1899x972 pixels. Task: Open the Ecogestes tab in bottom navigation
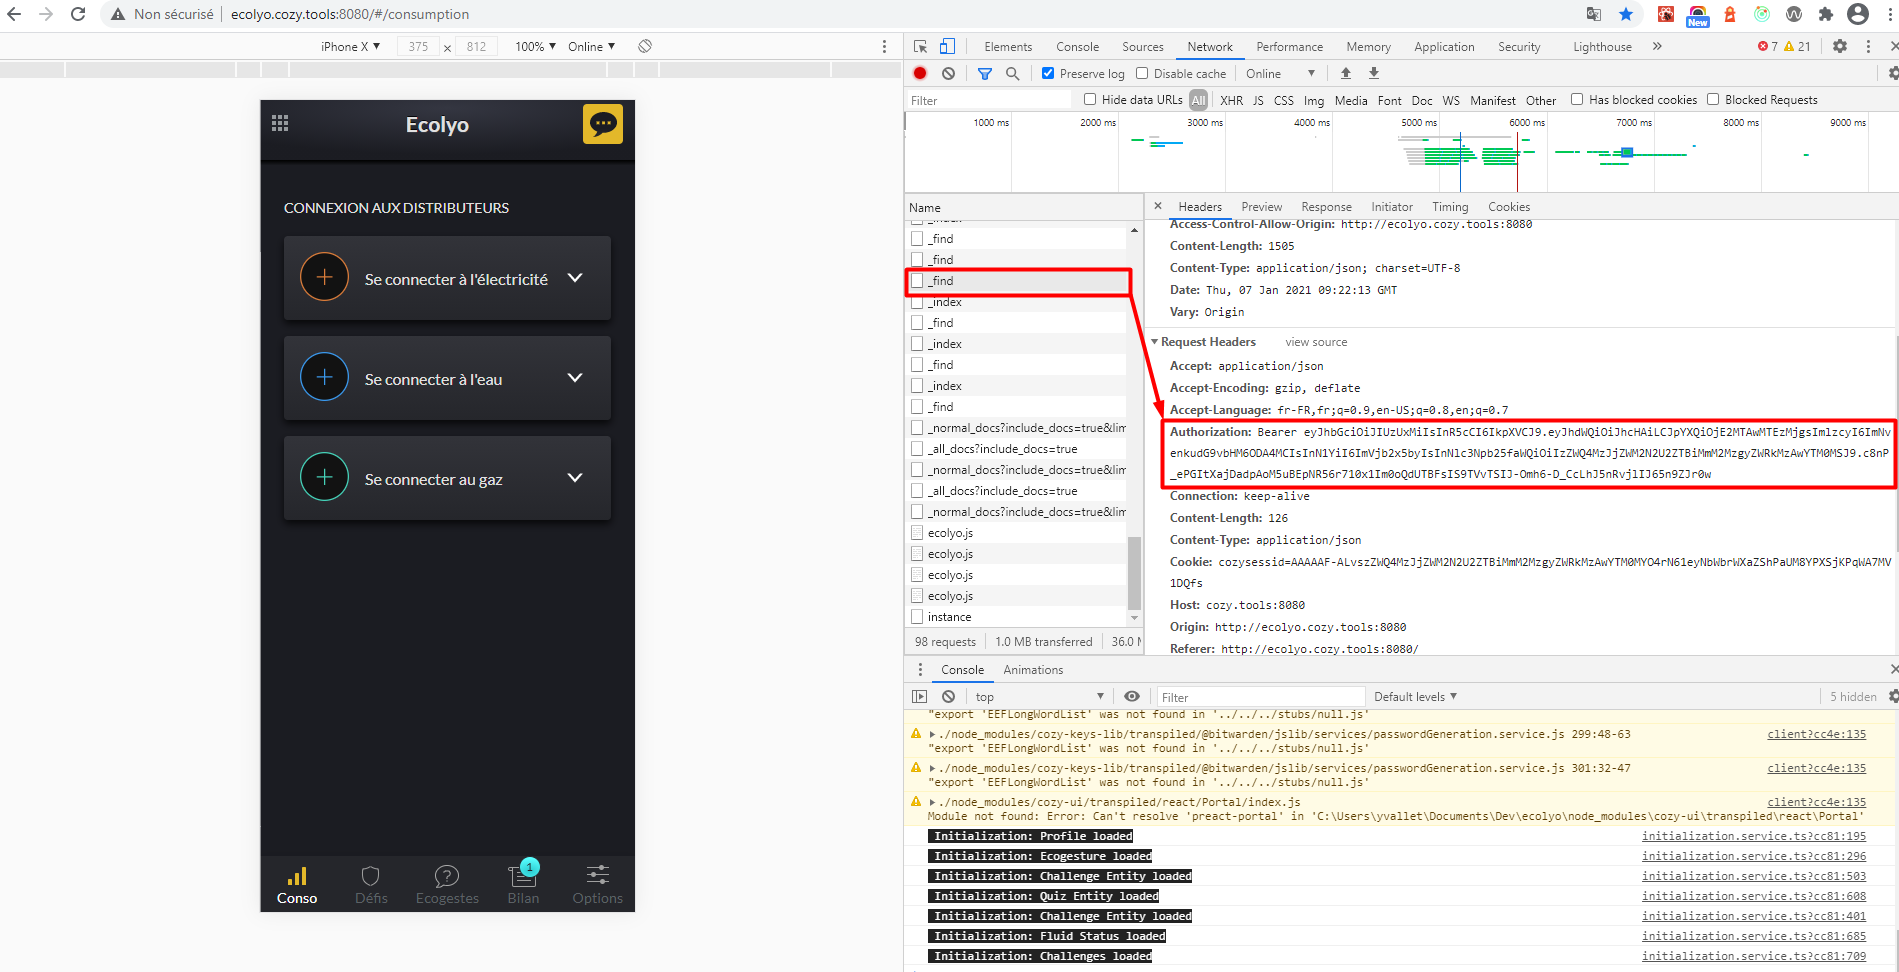(447, 886)
